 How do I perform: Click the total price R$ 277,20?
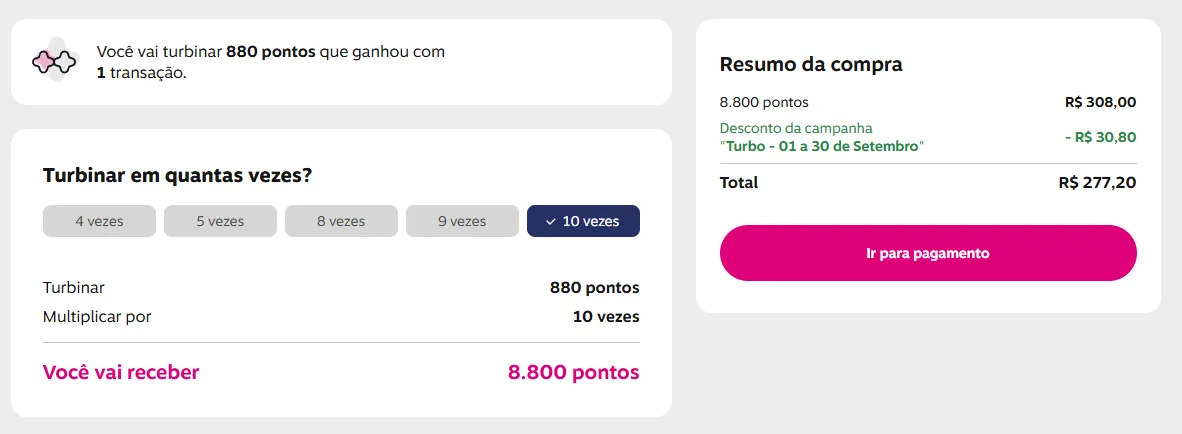[1097, 183]
